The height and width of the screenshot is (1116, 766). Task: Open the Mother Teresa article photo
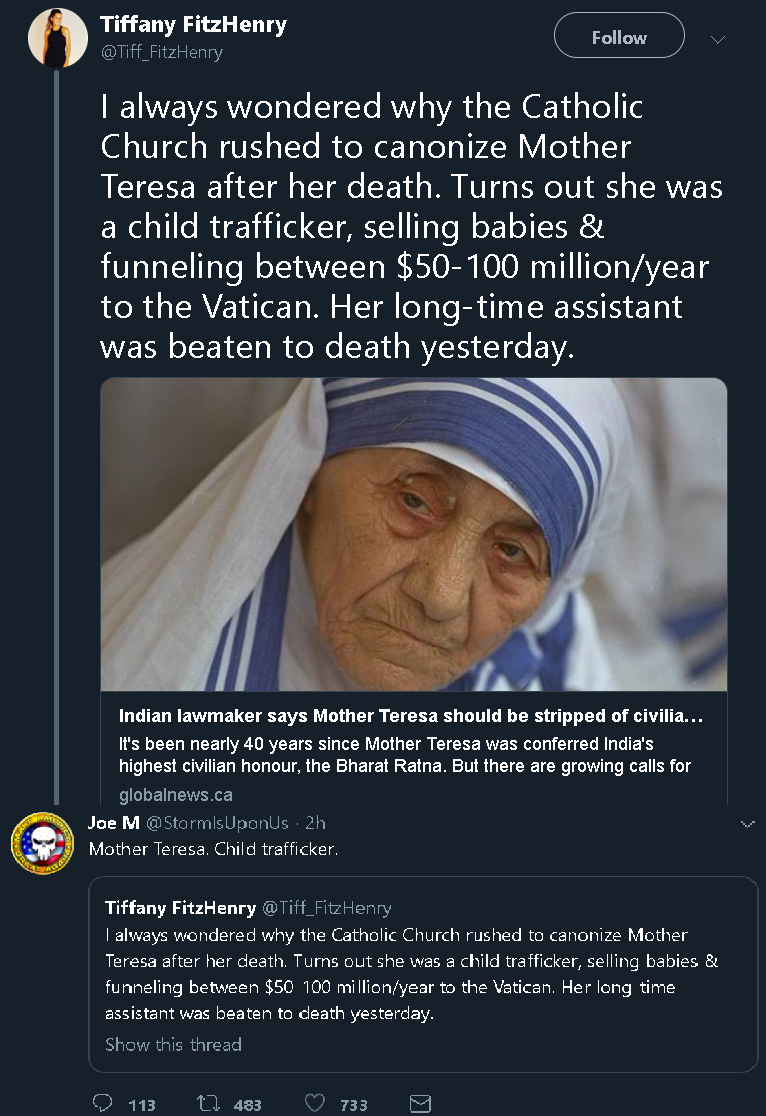click(413, 534)
